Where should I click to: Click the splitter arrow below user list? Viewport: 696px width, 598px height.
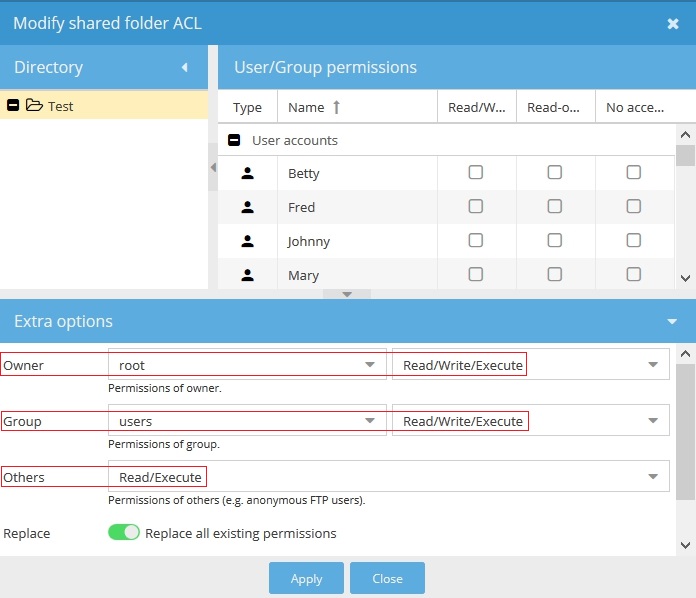pos(347,294)
